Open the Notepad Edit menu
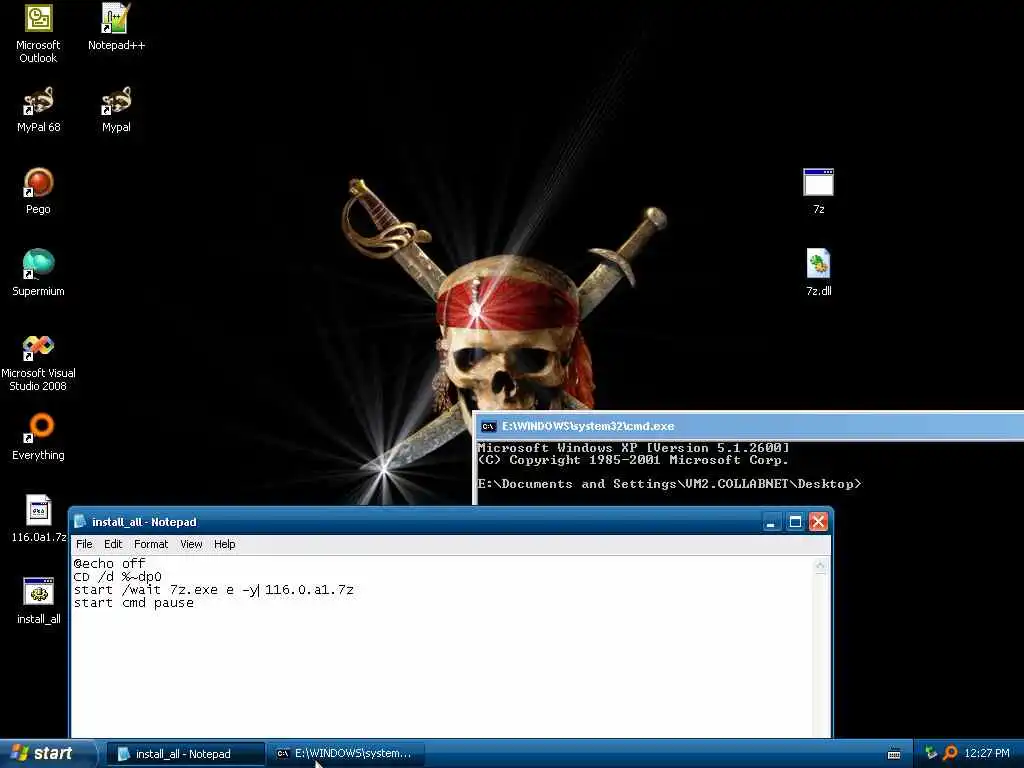 pyautogui.click(x=113, y=544)
